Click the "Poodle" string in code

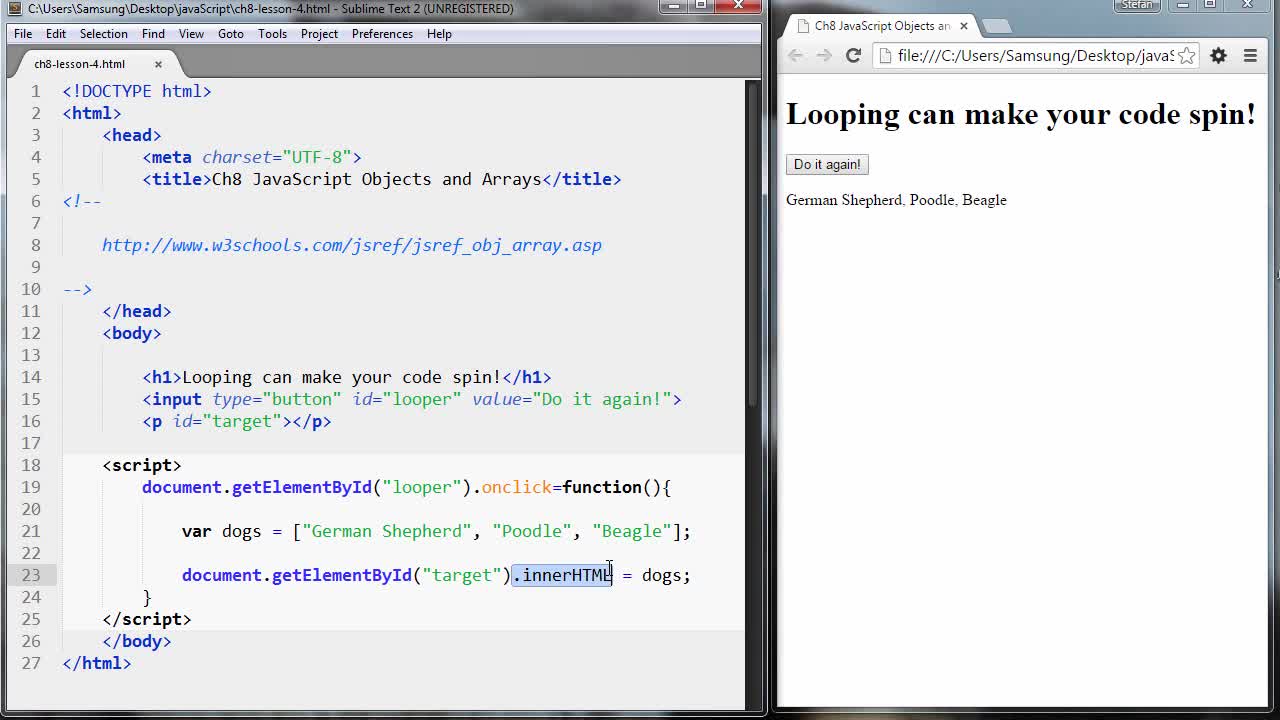pyautogui.click(x=532, y=531)
